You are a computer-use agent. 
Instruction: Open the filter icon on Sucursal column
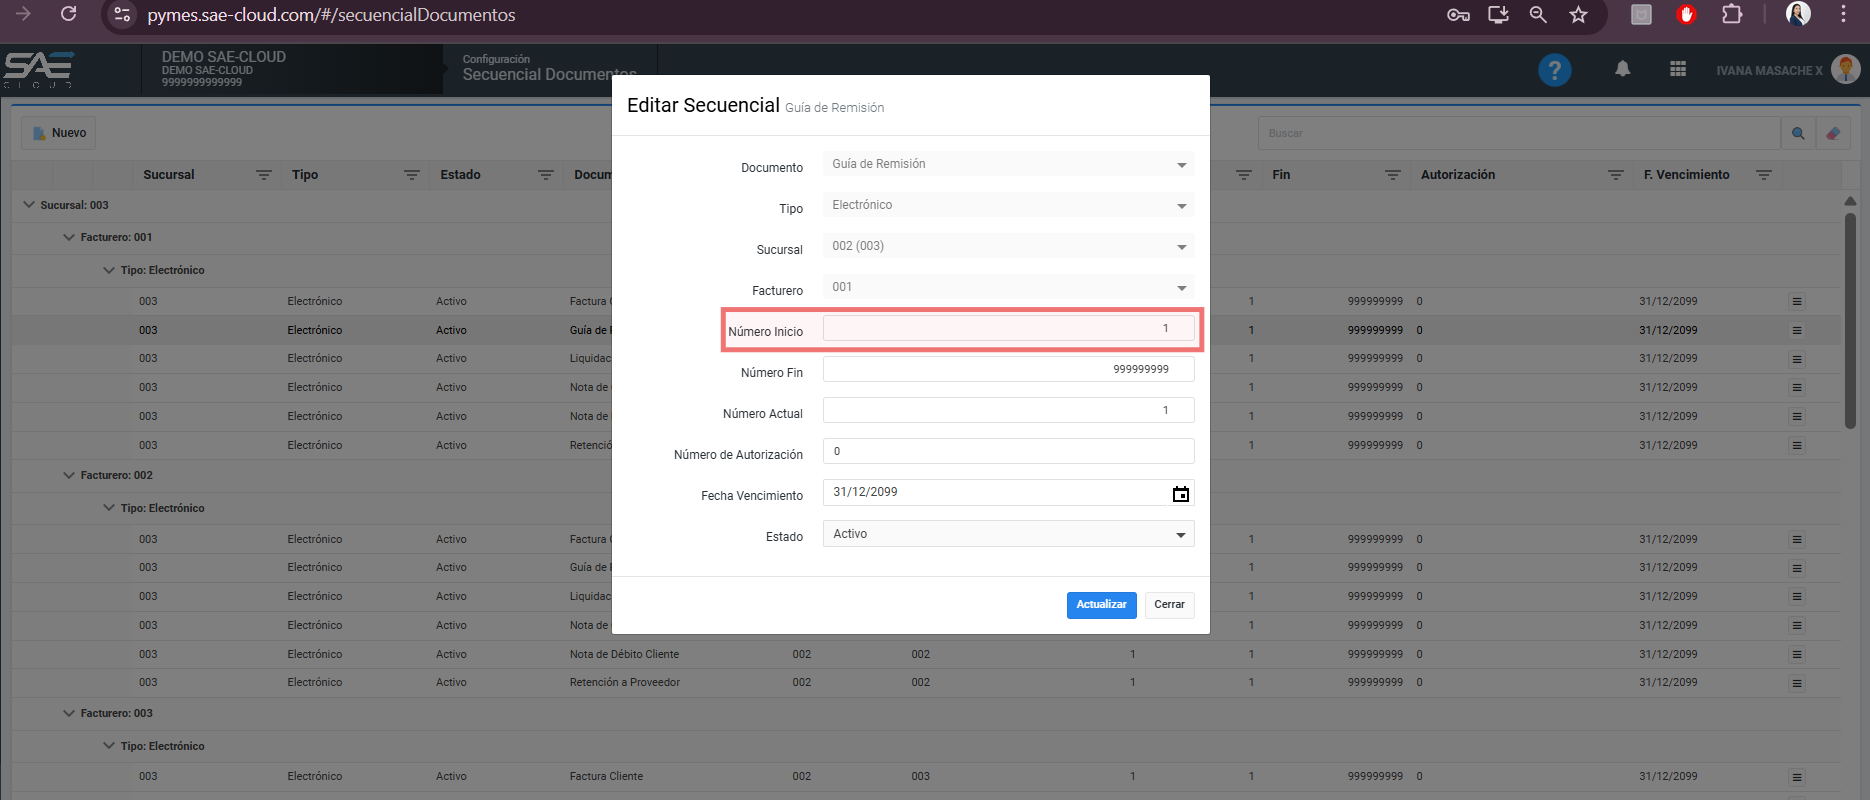coord(263,175)
